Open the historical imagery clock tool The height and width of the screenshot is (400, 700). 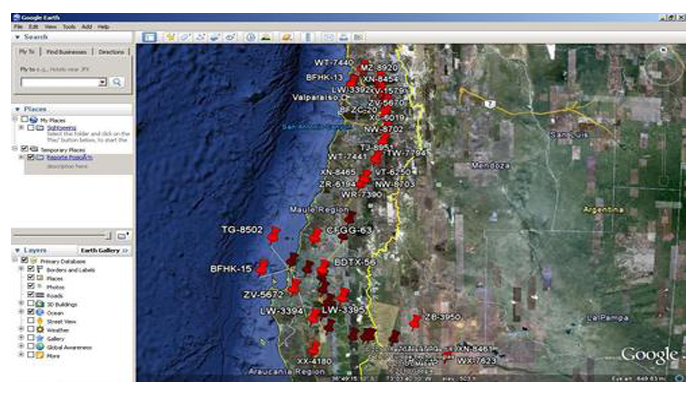point(250,38)
